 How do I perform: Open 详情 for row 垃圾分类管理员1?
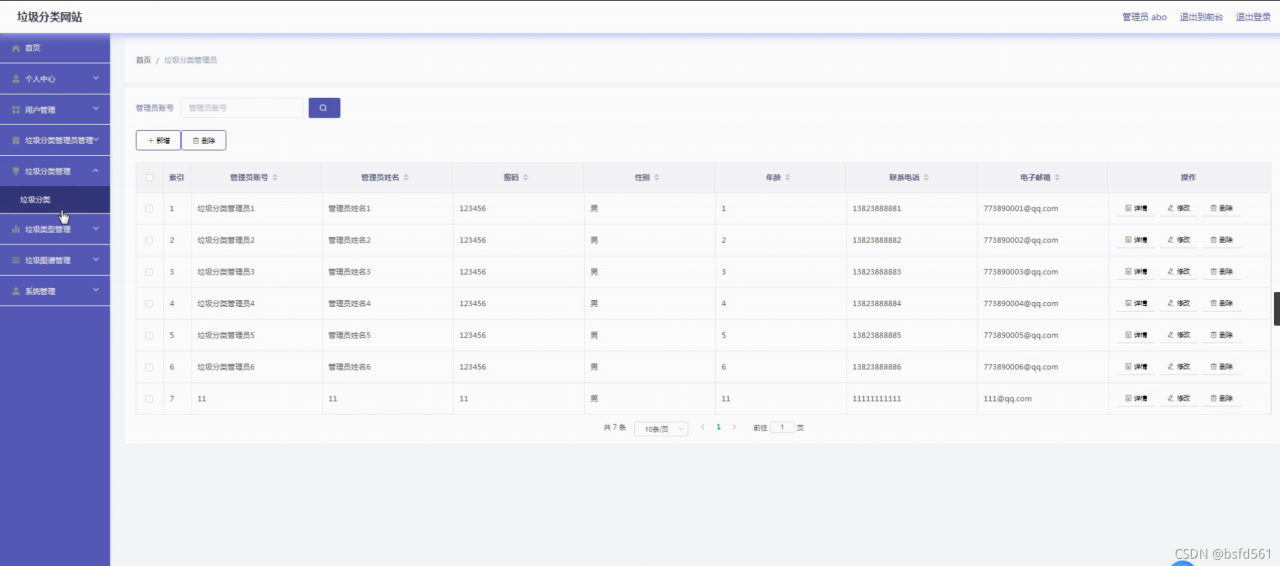pyautogui.click(x=1135, y=208)
